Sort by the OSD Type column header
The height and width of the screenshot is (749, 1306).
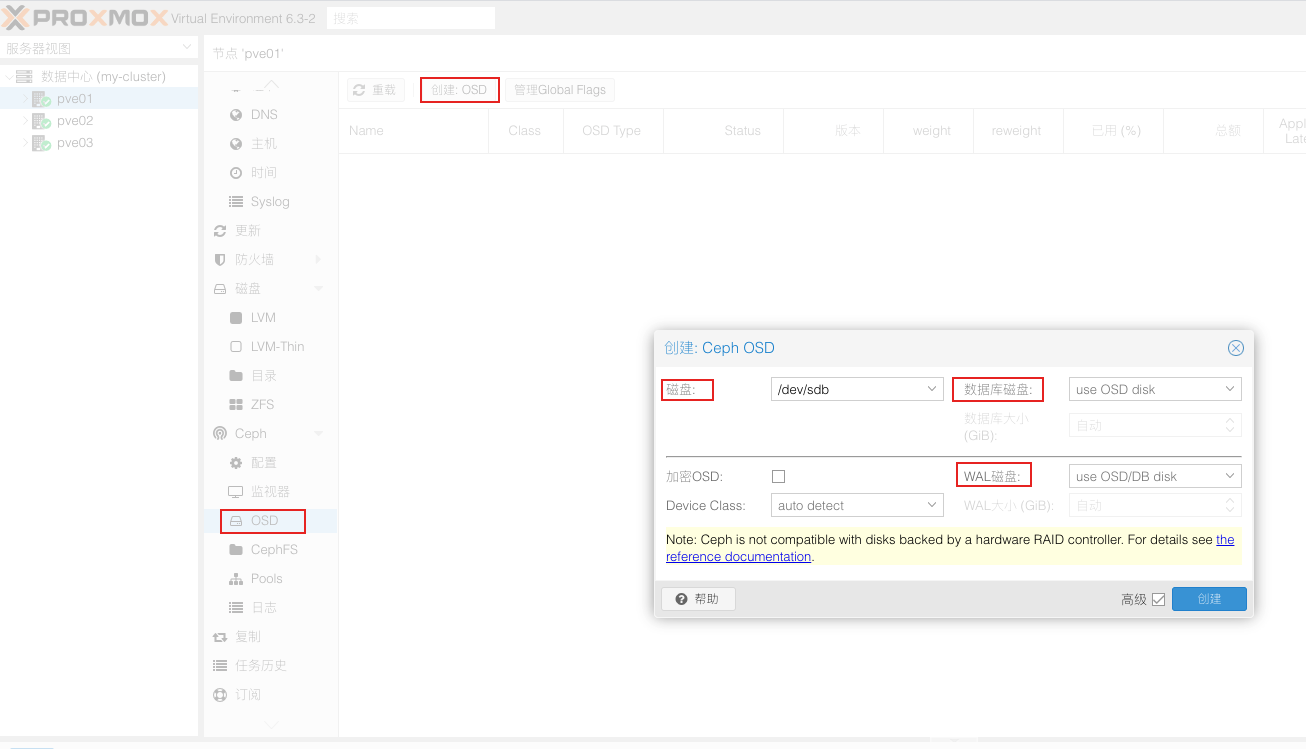click(611, 131)
